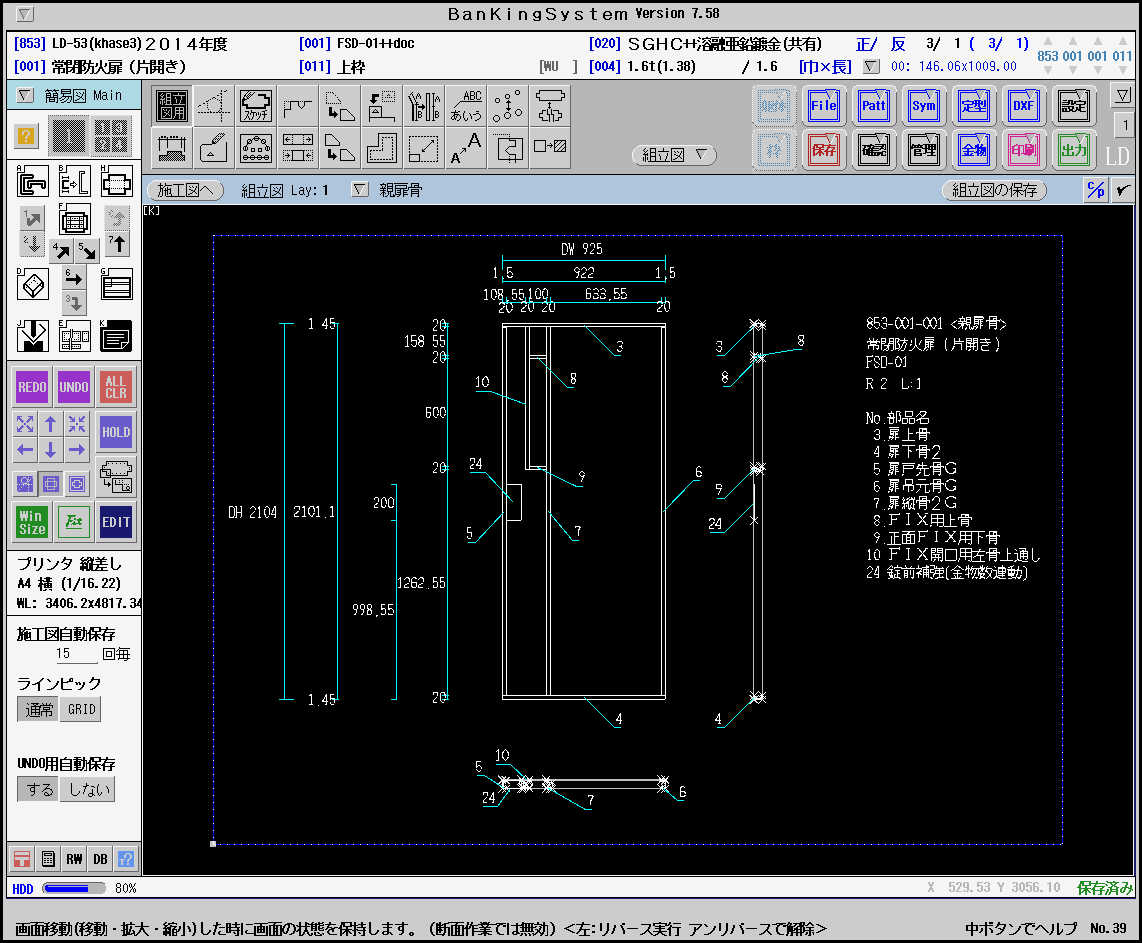Click the auto-save count field showing 15
The width and height of the screenshot is (1142, 943).
76,654
